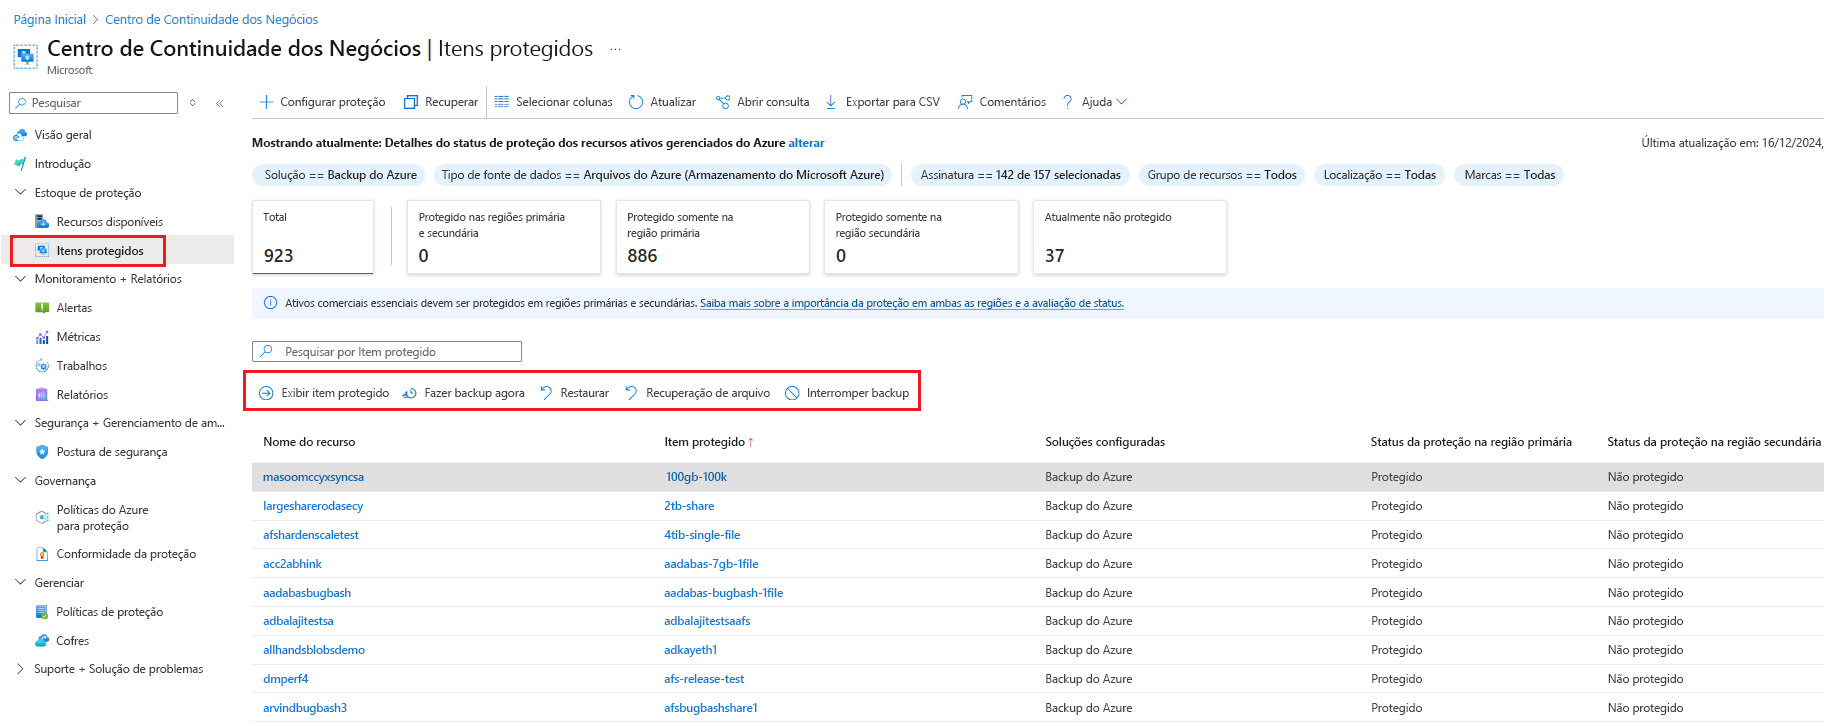This screenshot has width=1834, height=722.
Task: Click the sidebar Pesquisar search field
Action: click(x=93, y=103)
